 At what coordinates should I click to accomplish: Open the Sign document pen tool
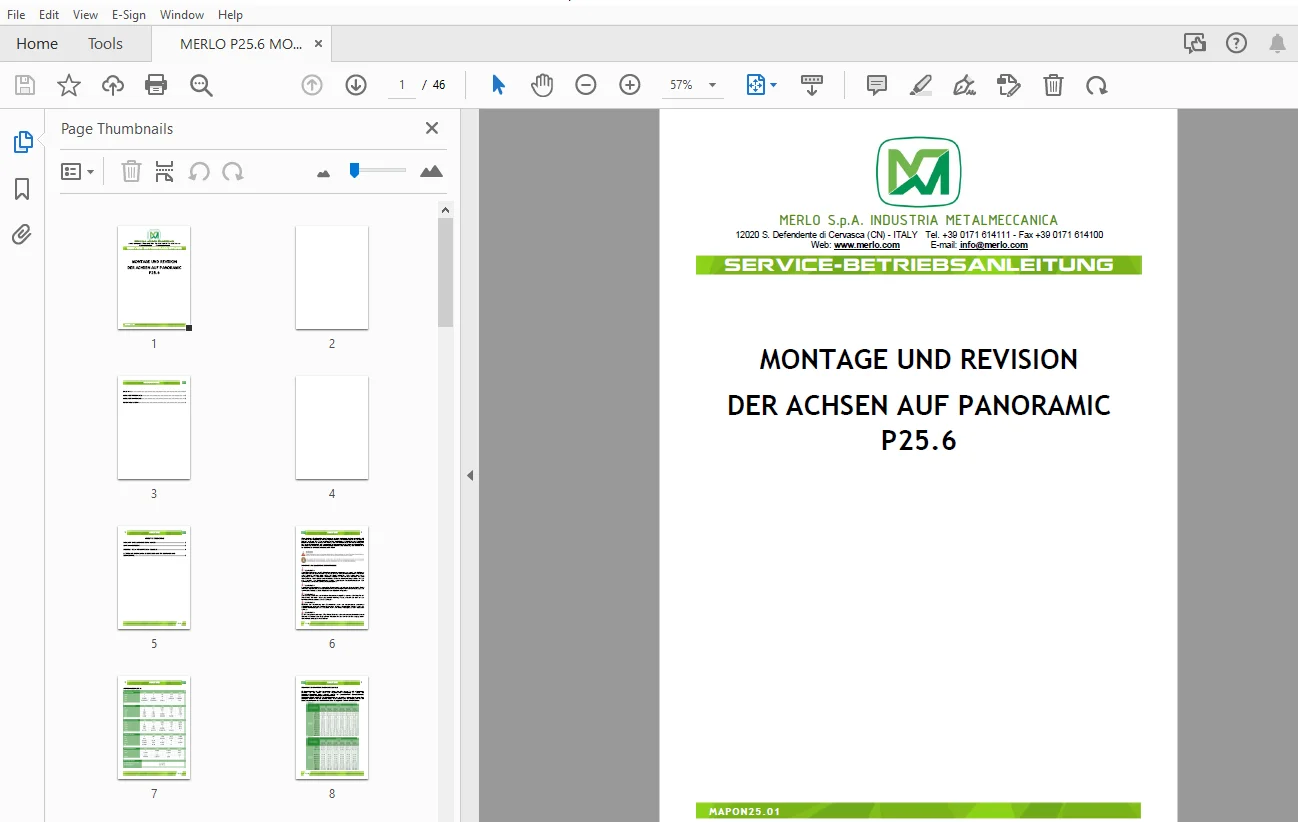tap(965, 85)
